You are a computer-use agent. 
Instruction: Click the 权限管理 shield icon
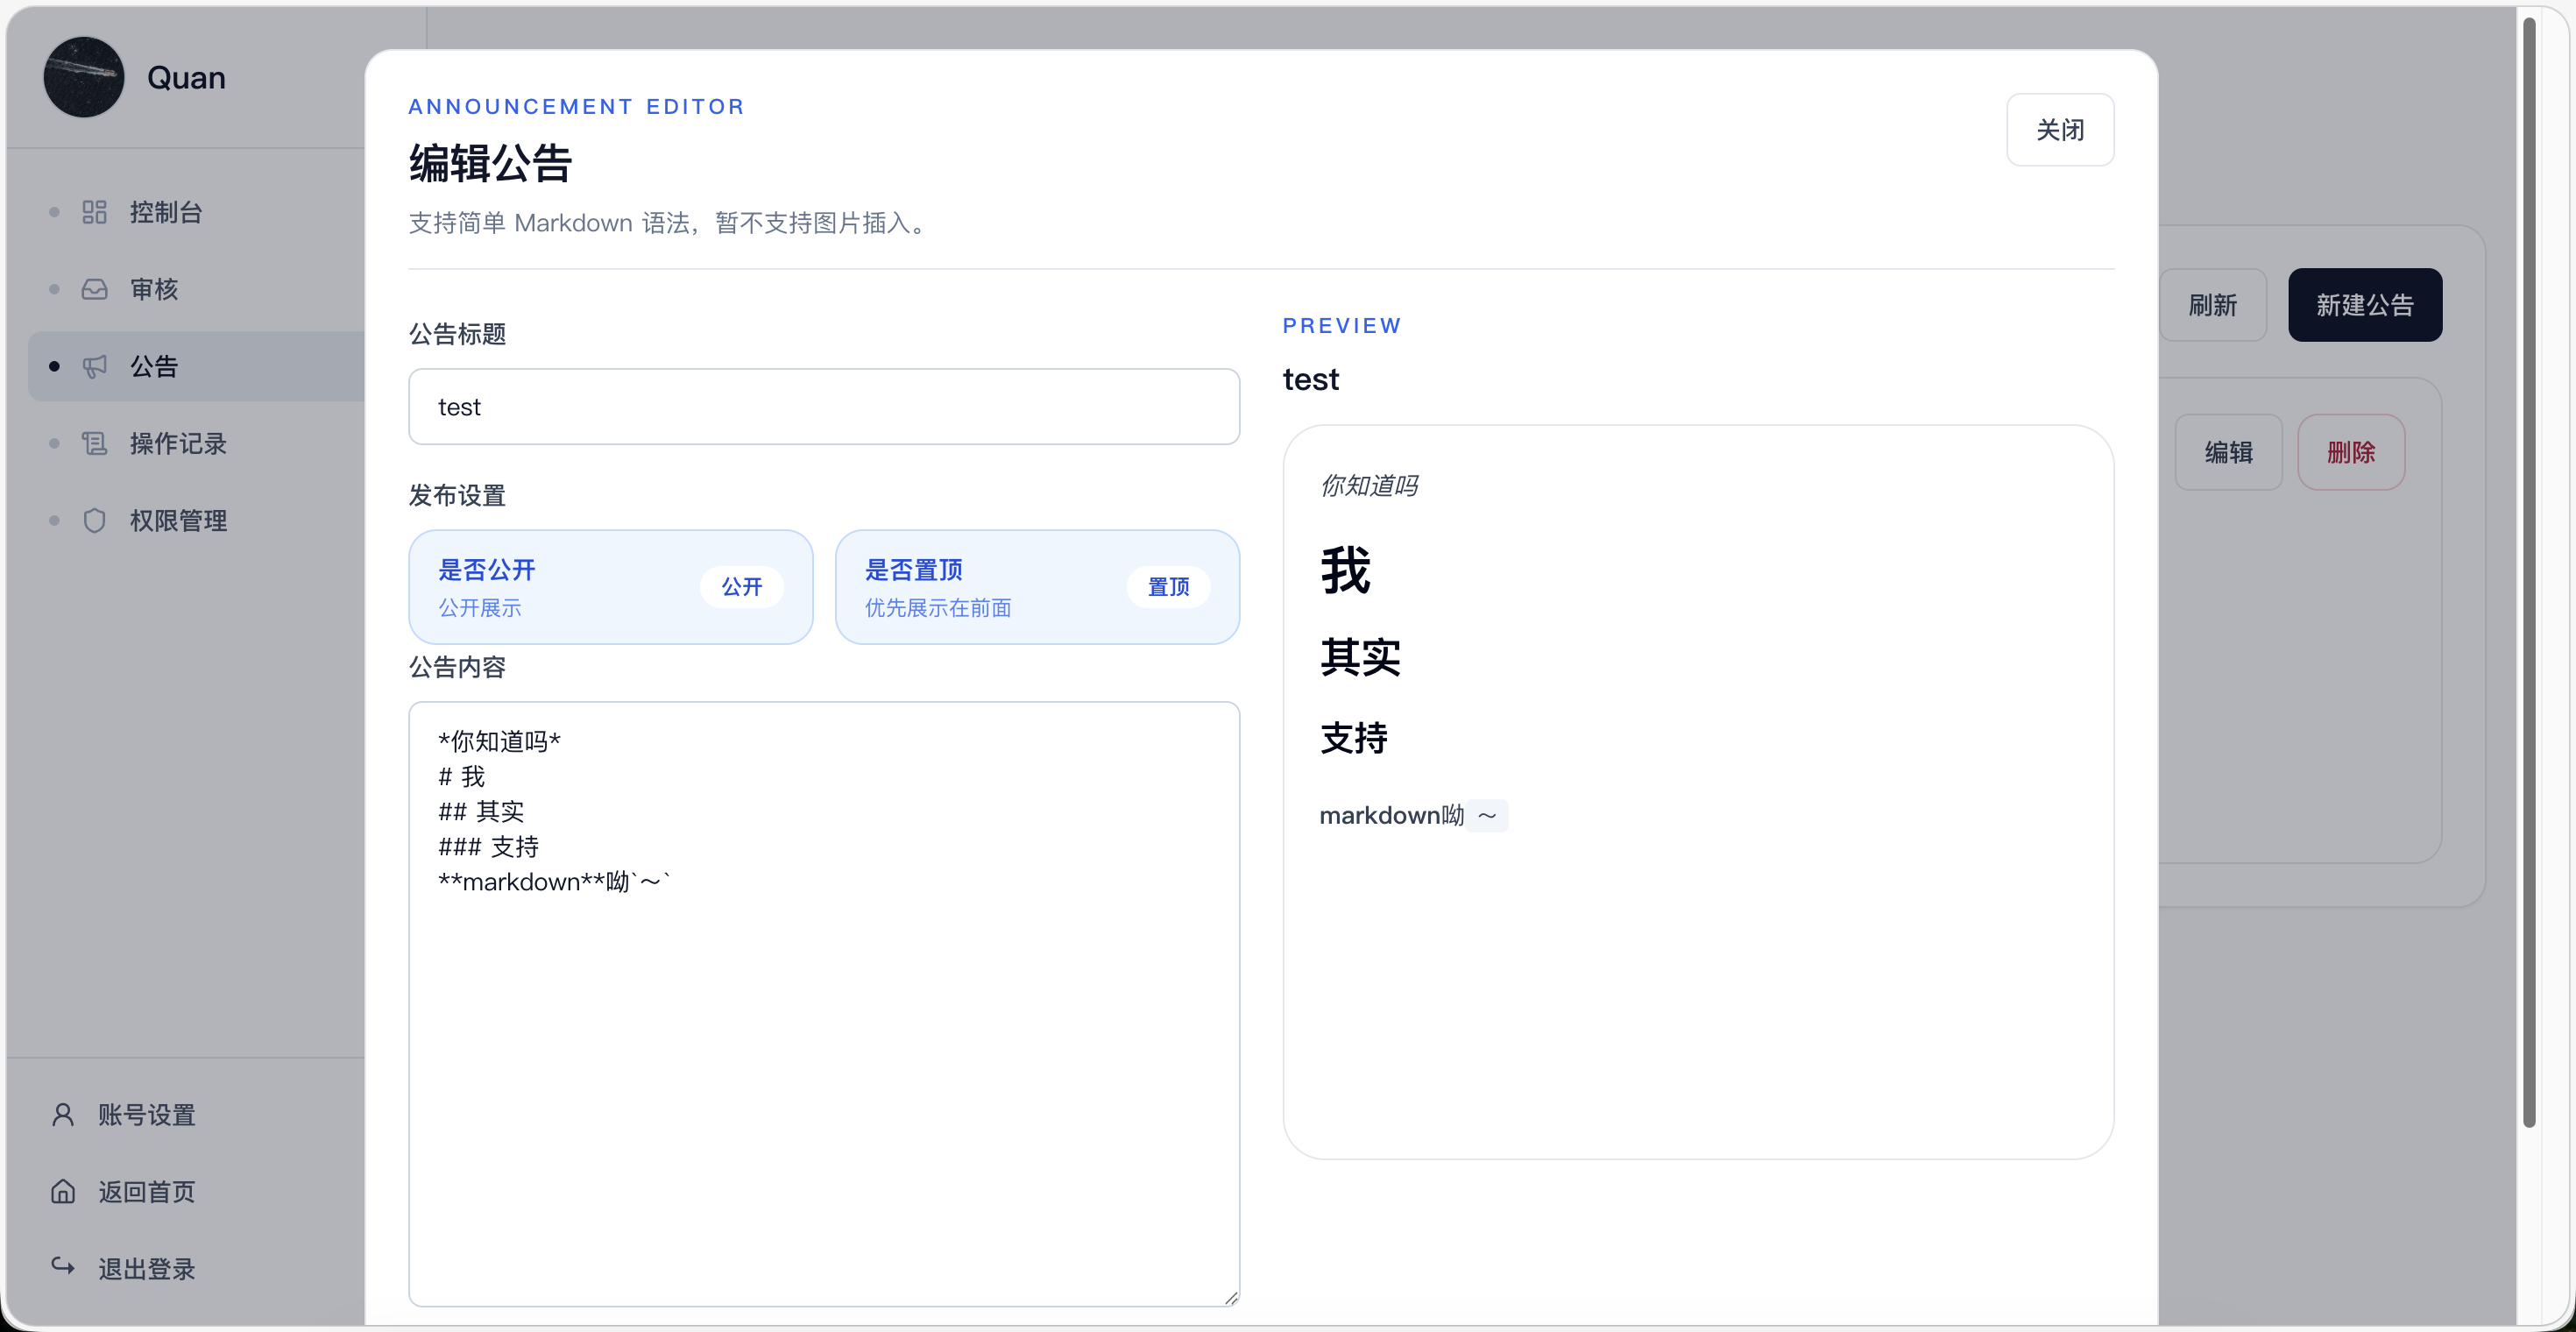94,520
